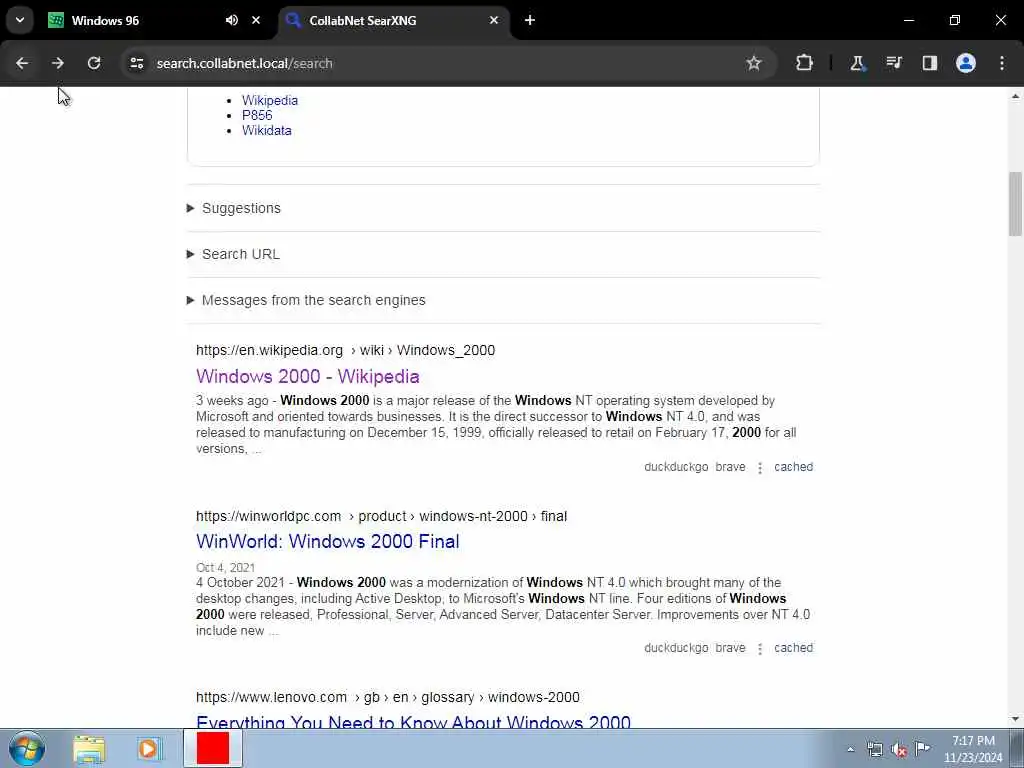
Task: Open the Wikipedia infobox link
Action: pos(270,101)
